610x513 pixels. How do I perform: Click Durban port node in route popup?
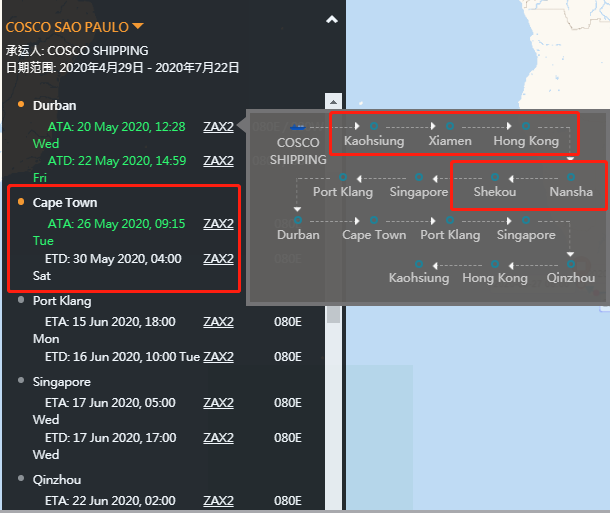tap(298, 220)
